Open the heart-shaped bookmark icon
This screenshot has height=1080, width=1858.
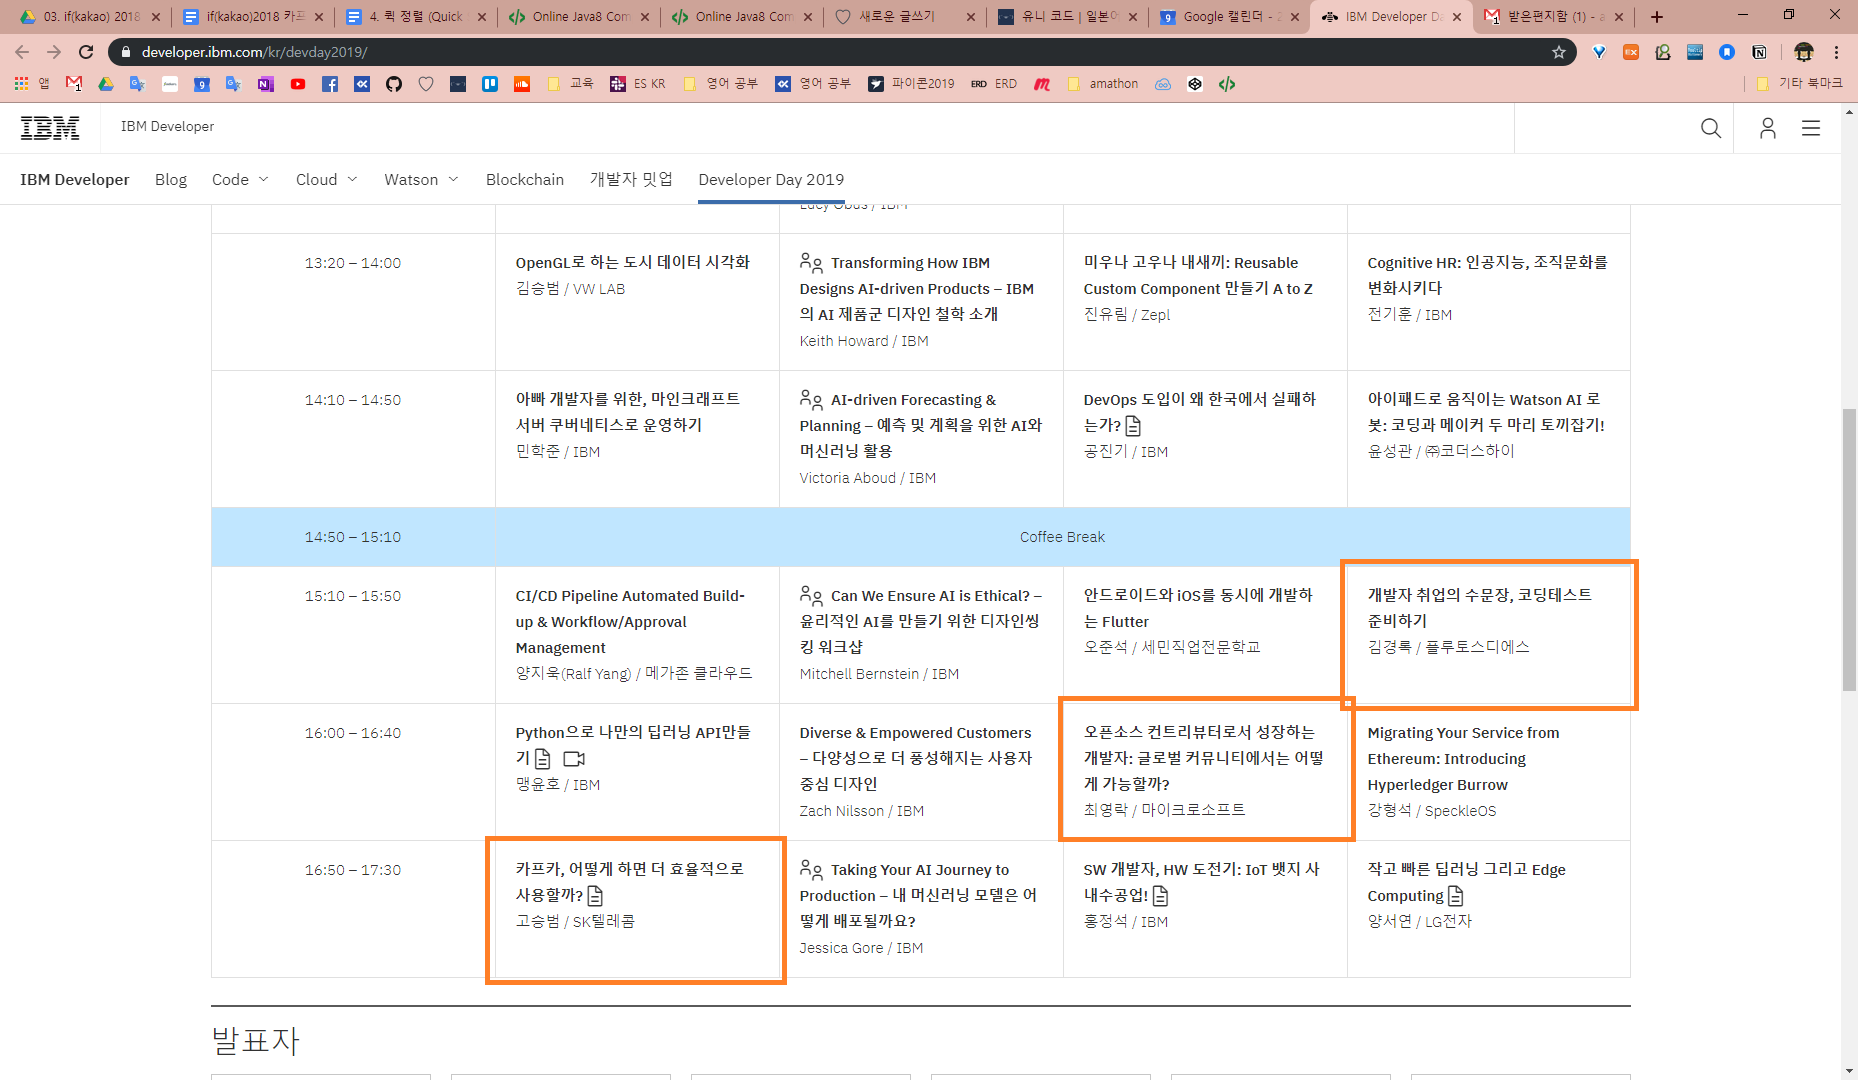click(x=426, y=84)
